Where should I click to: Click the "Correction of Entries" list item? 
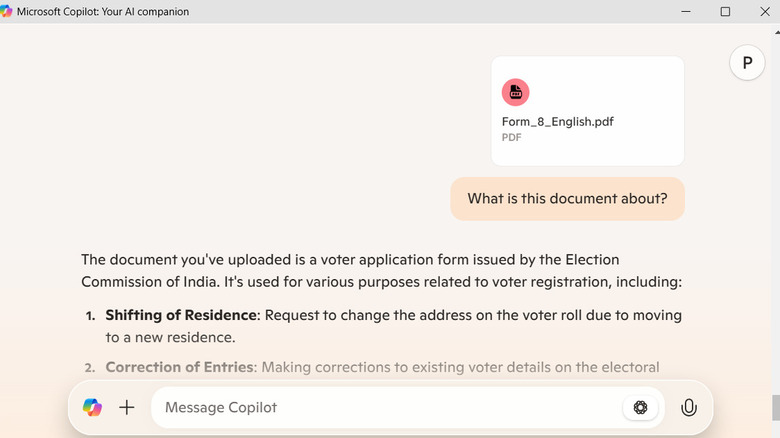[x=179, y=367]
